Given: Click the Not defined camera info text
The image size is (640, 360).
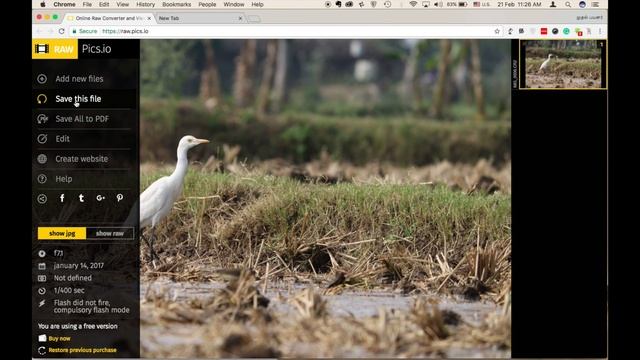Looking at the screenshot, I should pyautogui.click(x=73, y=278).
